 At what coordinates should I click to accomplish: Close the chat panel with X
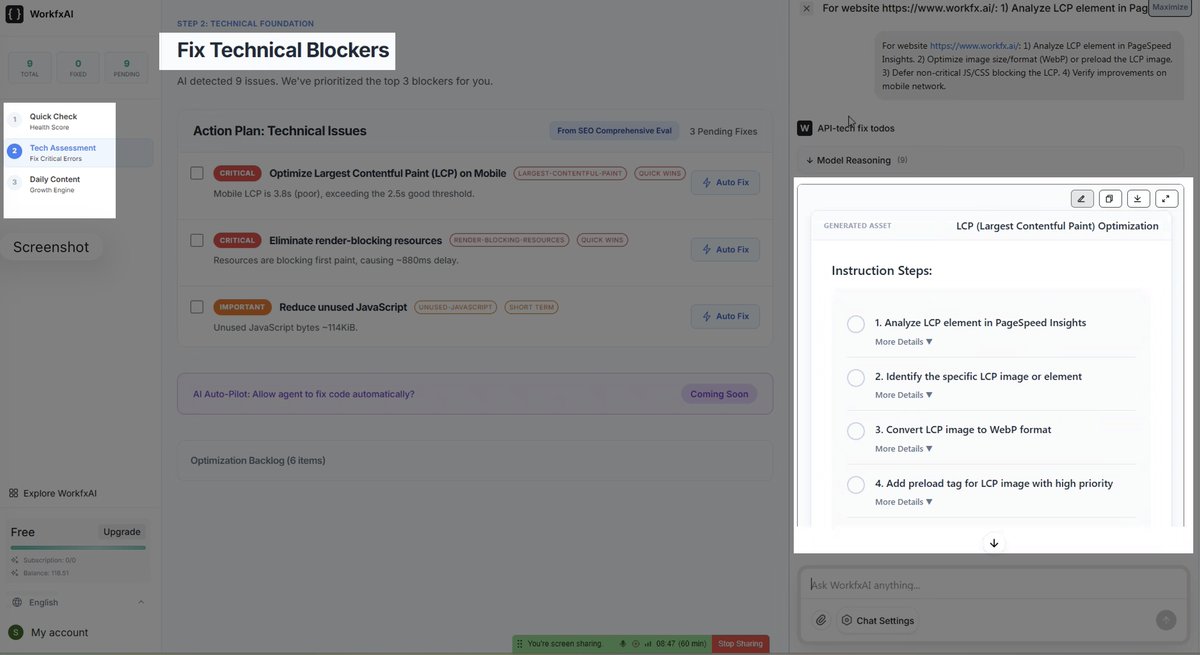click(x=807, y=8)
